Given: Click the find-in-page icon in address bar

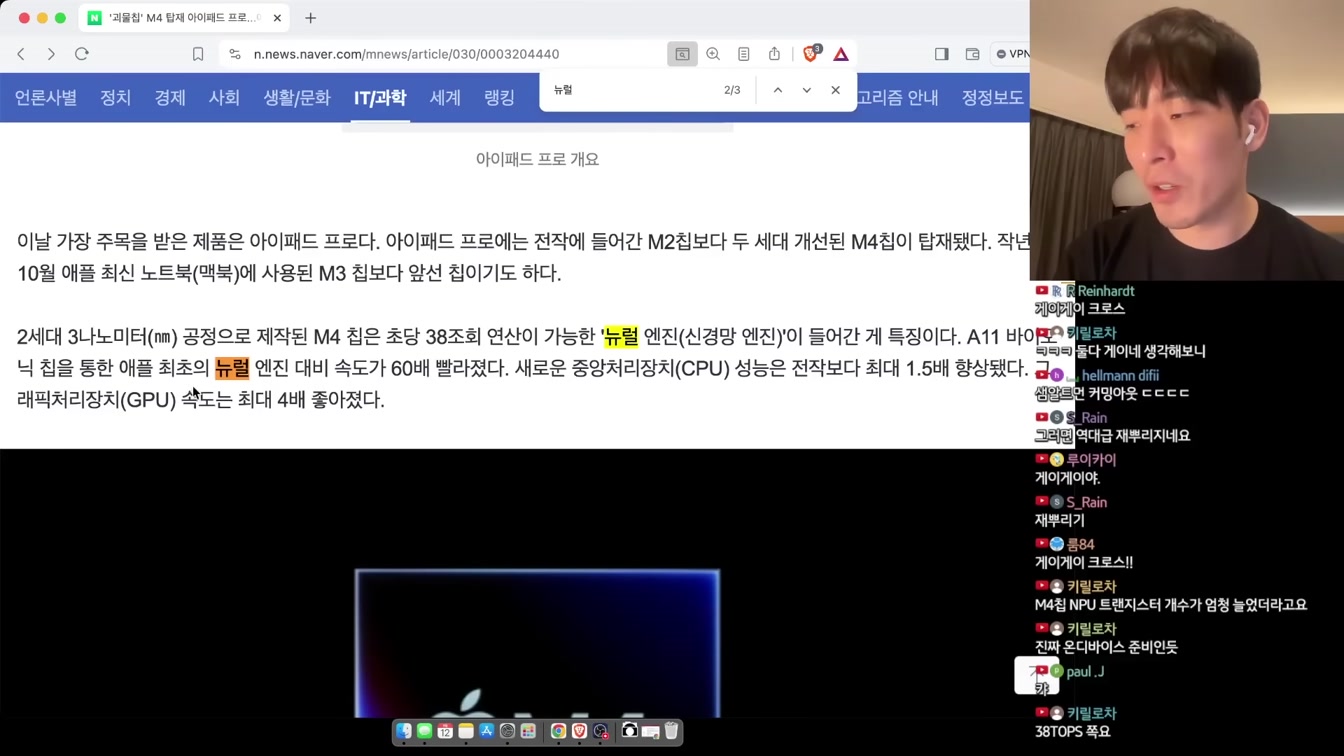Looking at the screenshot, I should (682, 54).
